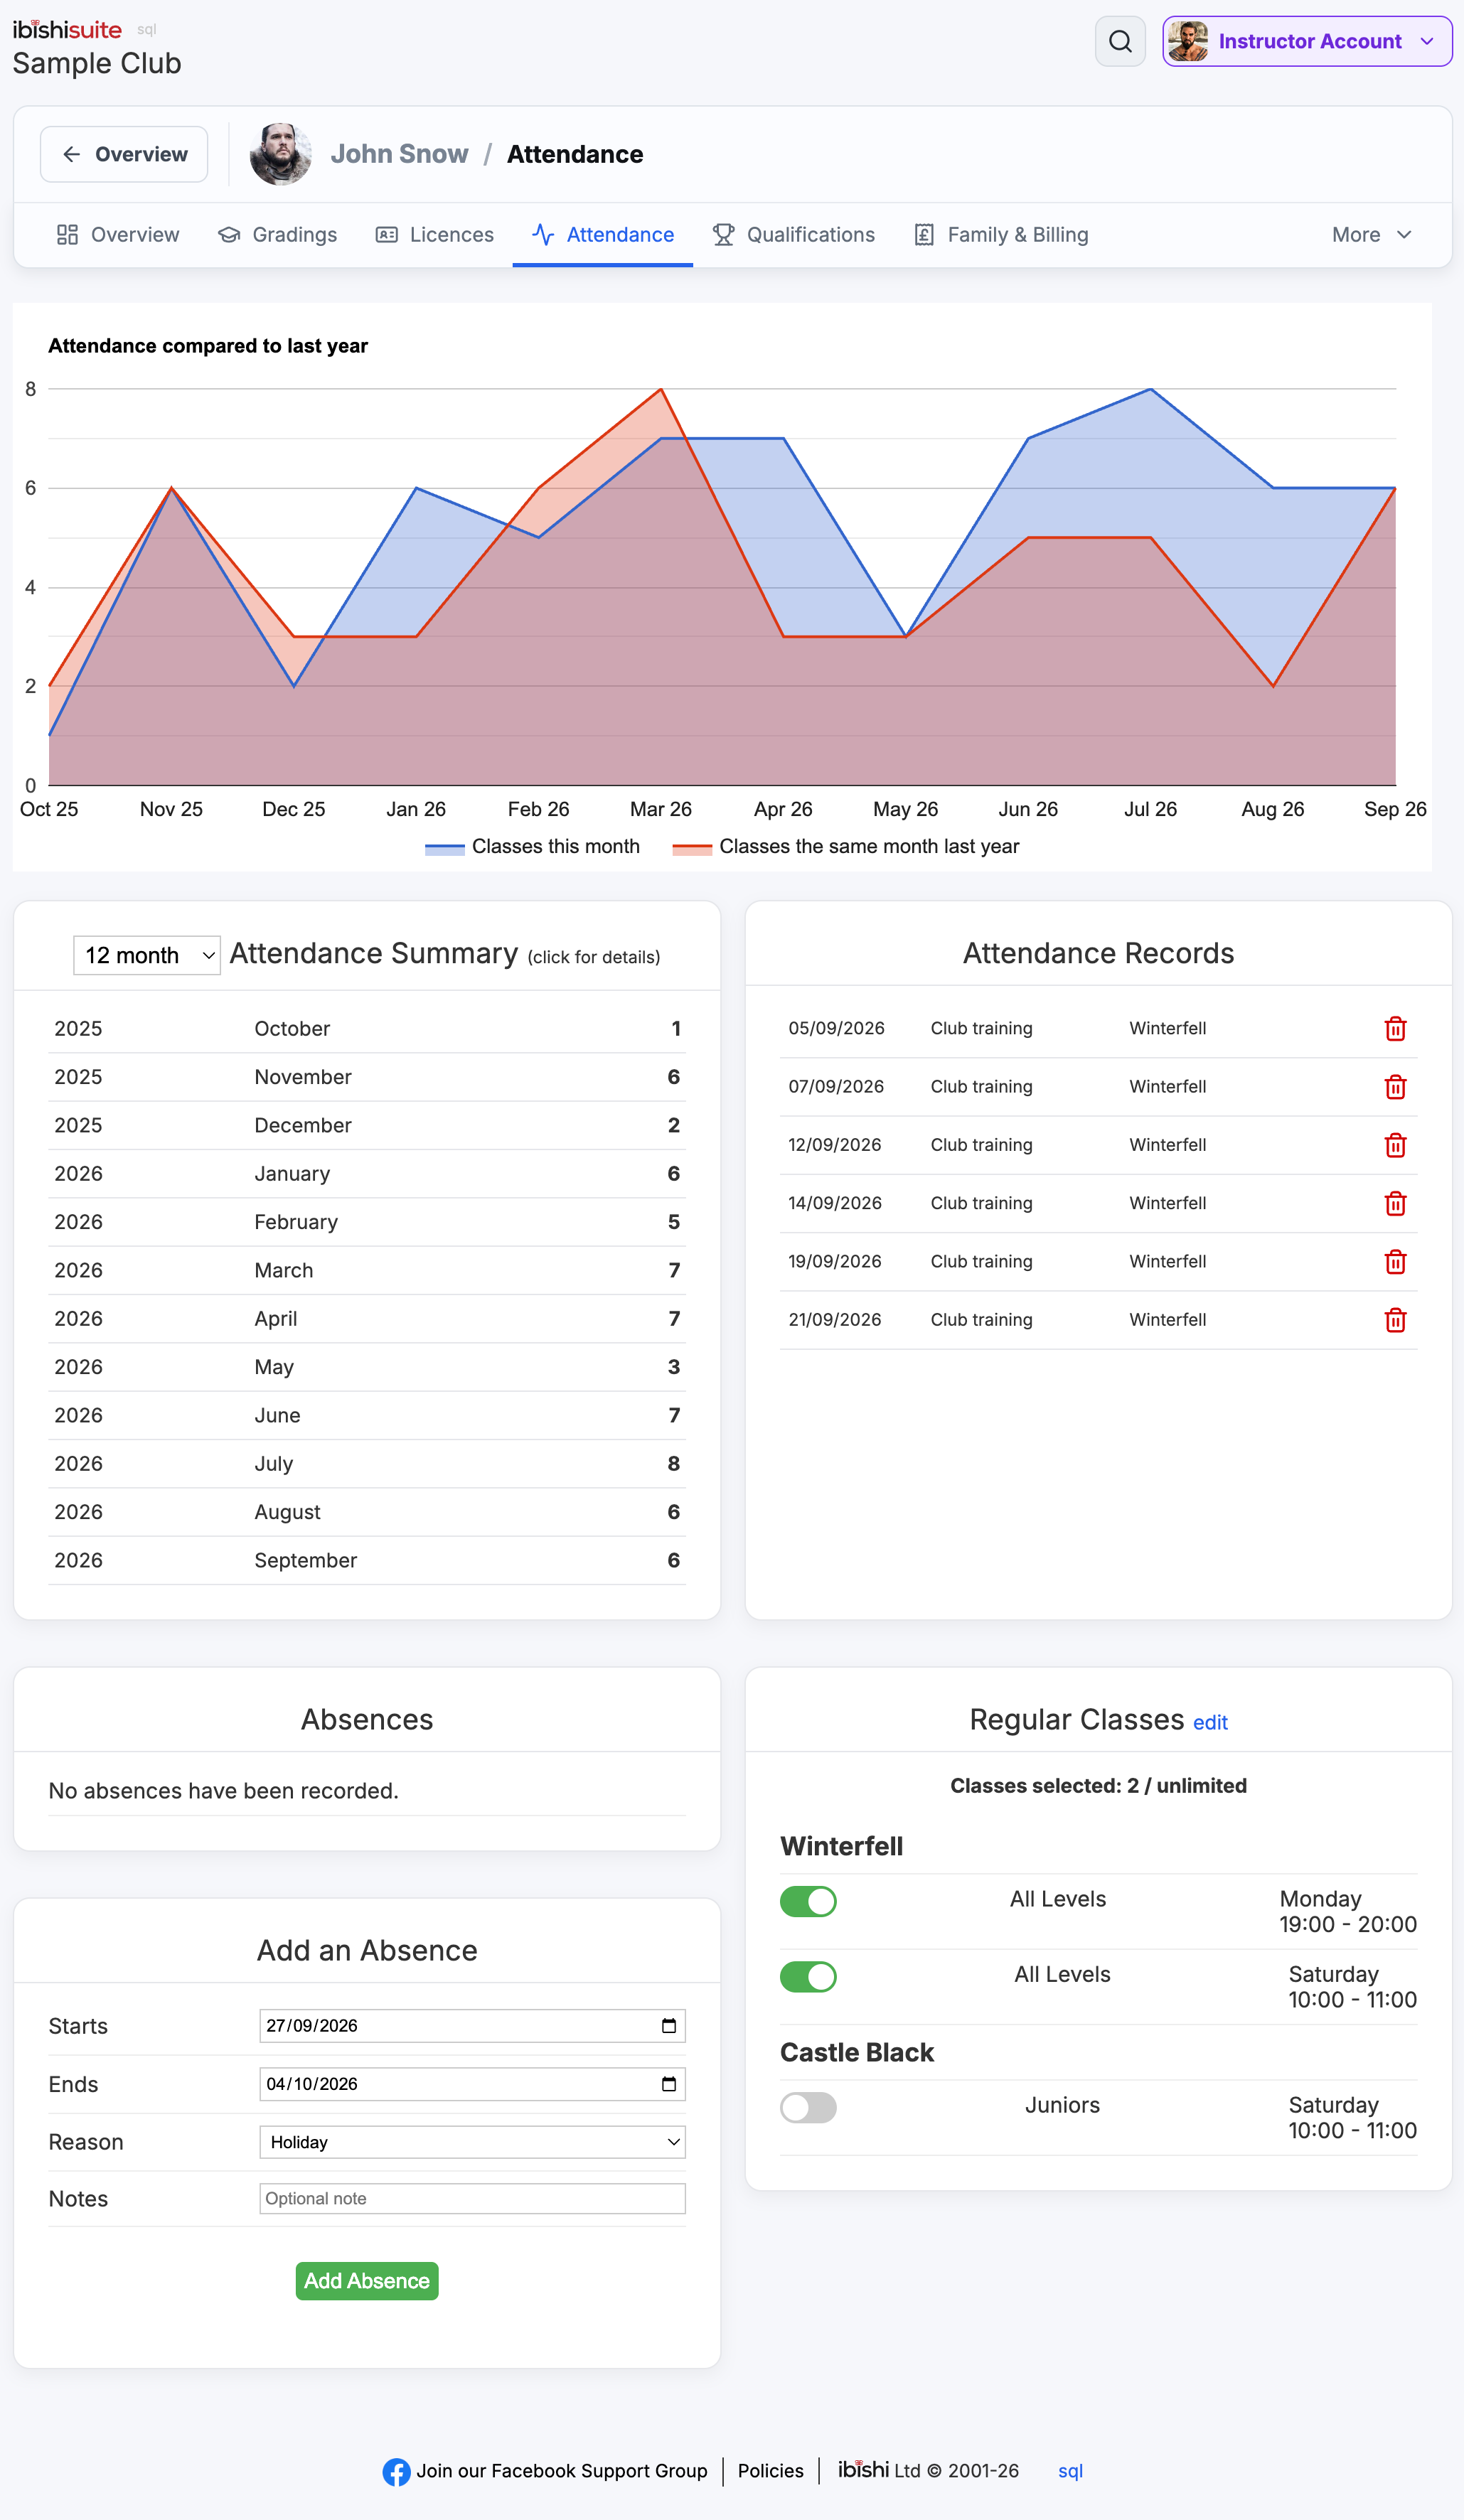Click the Instructor Account avatar image
Image resolution: width=1464 pixels, height=2520 pixels.
coord(1188,41)
